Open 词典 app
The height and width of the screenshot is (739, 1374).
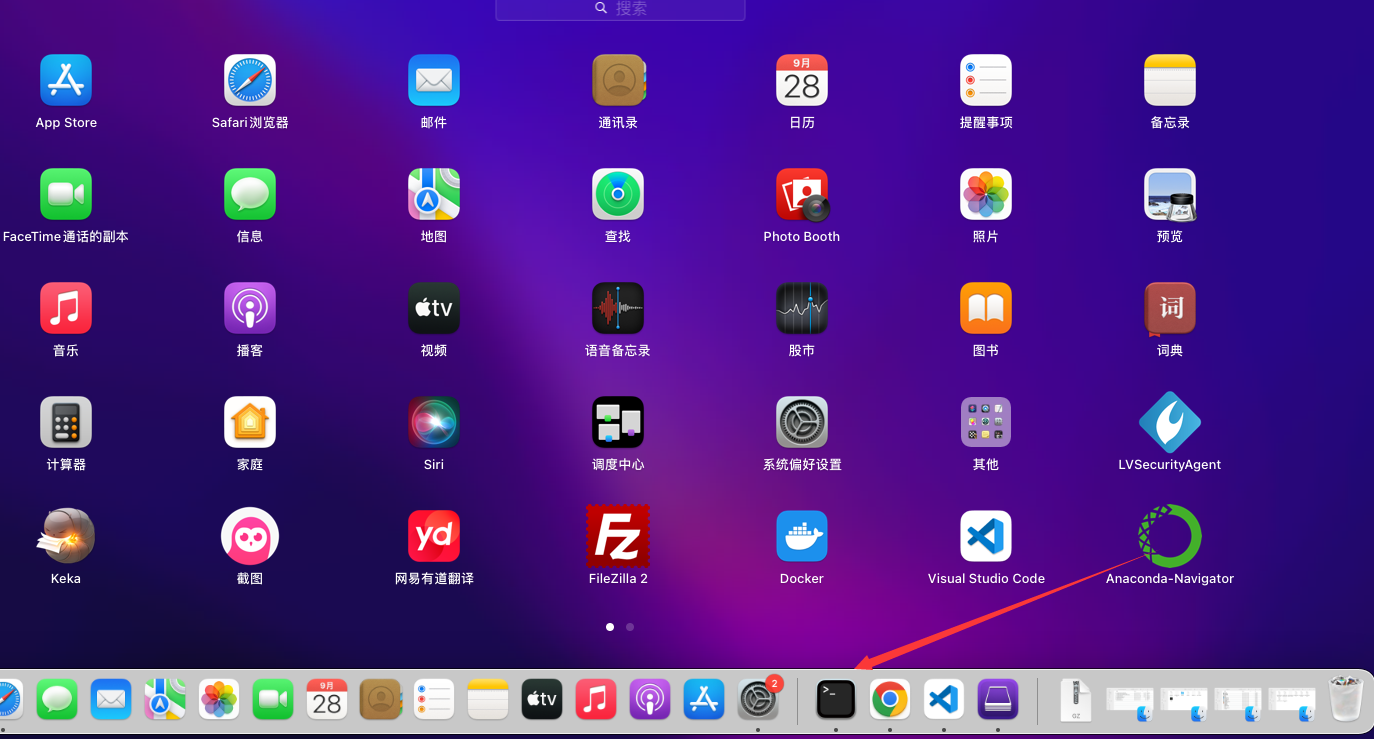click(x=1170, y=308)
